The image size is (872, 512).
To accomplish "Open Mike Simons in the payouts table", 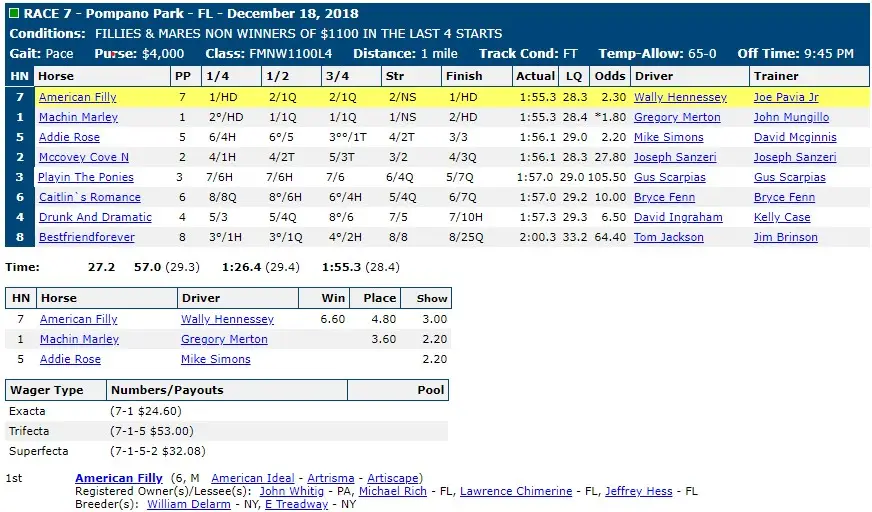I will point(215,359).
